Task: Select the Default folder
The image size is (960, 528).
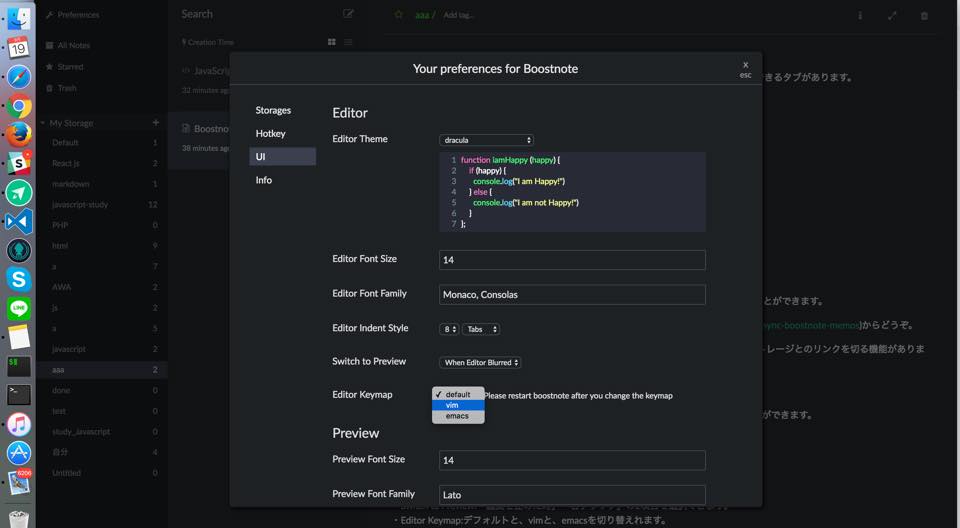Action: (101, 143)
